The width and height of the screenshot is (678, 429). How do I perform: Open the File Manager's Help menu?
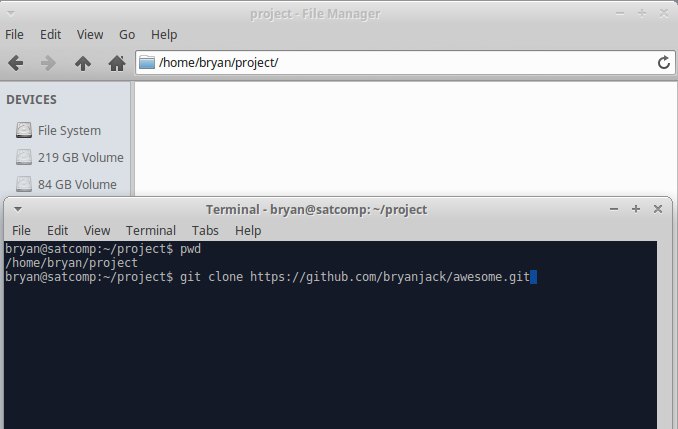coord(164,35)
